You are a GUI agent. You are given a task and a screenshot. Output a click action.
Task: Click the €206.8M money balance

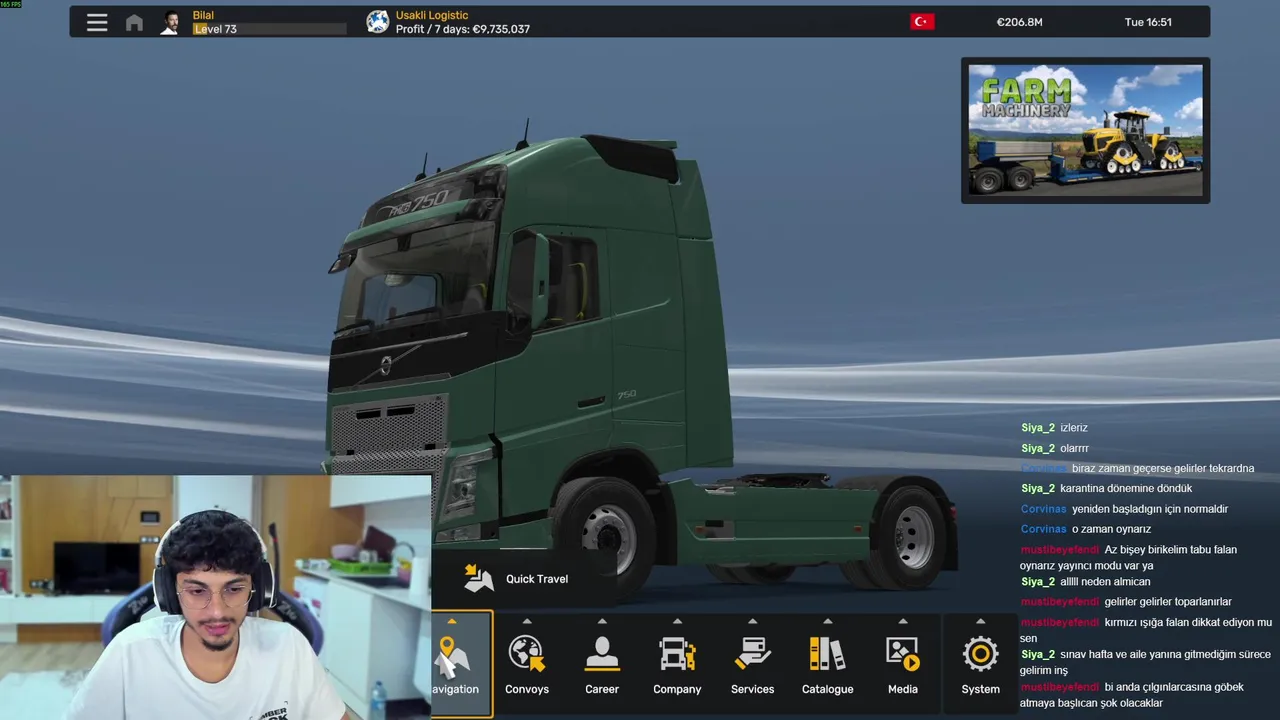point(1019,22)
